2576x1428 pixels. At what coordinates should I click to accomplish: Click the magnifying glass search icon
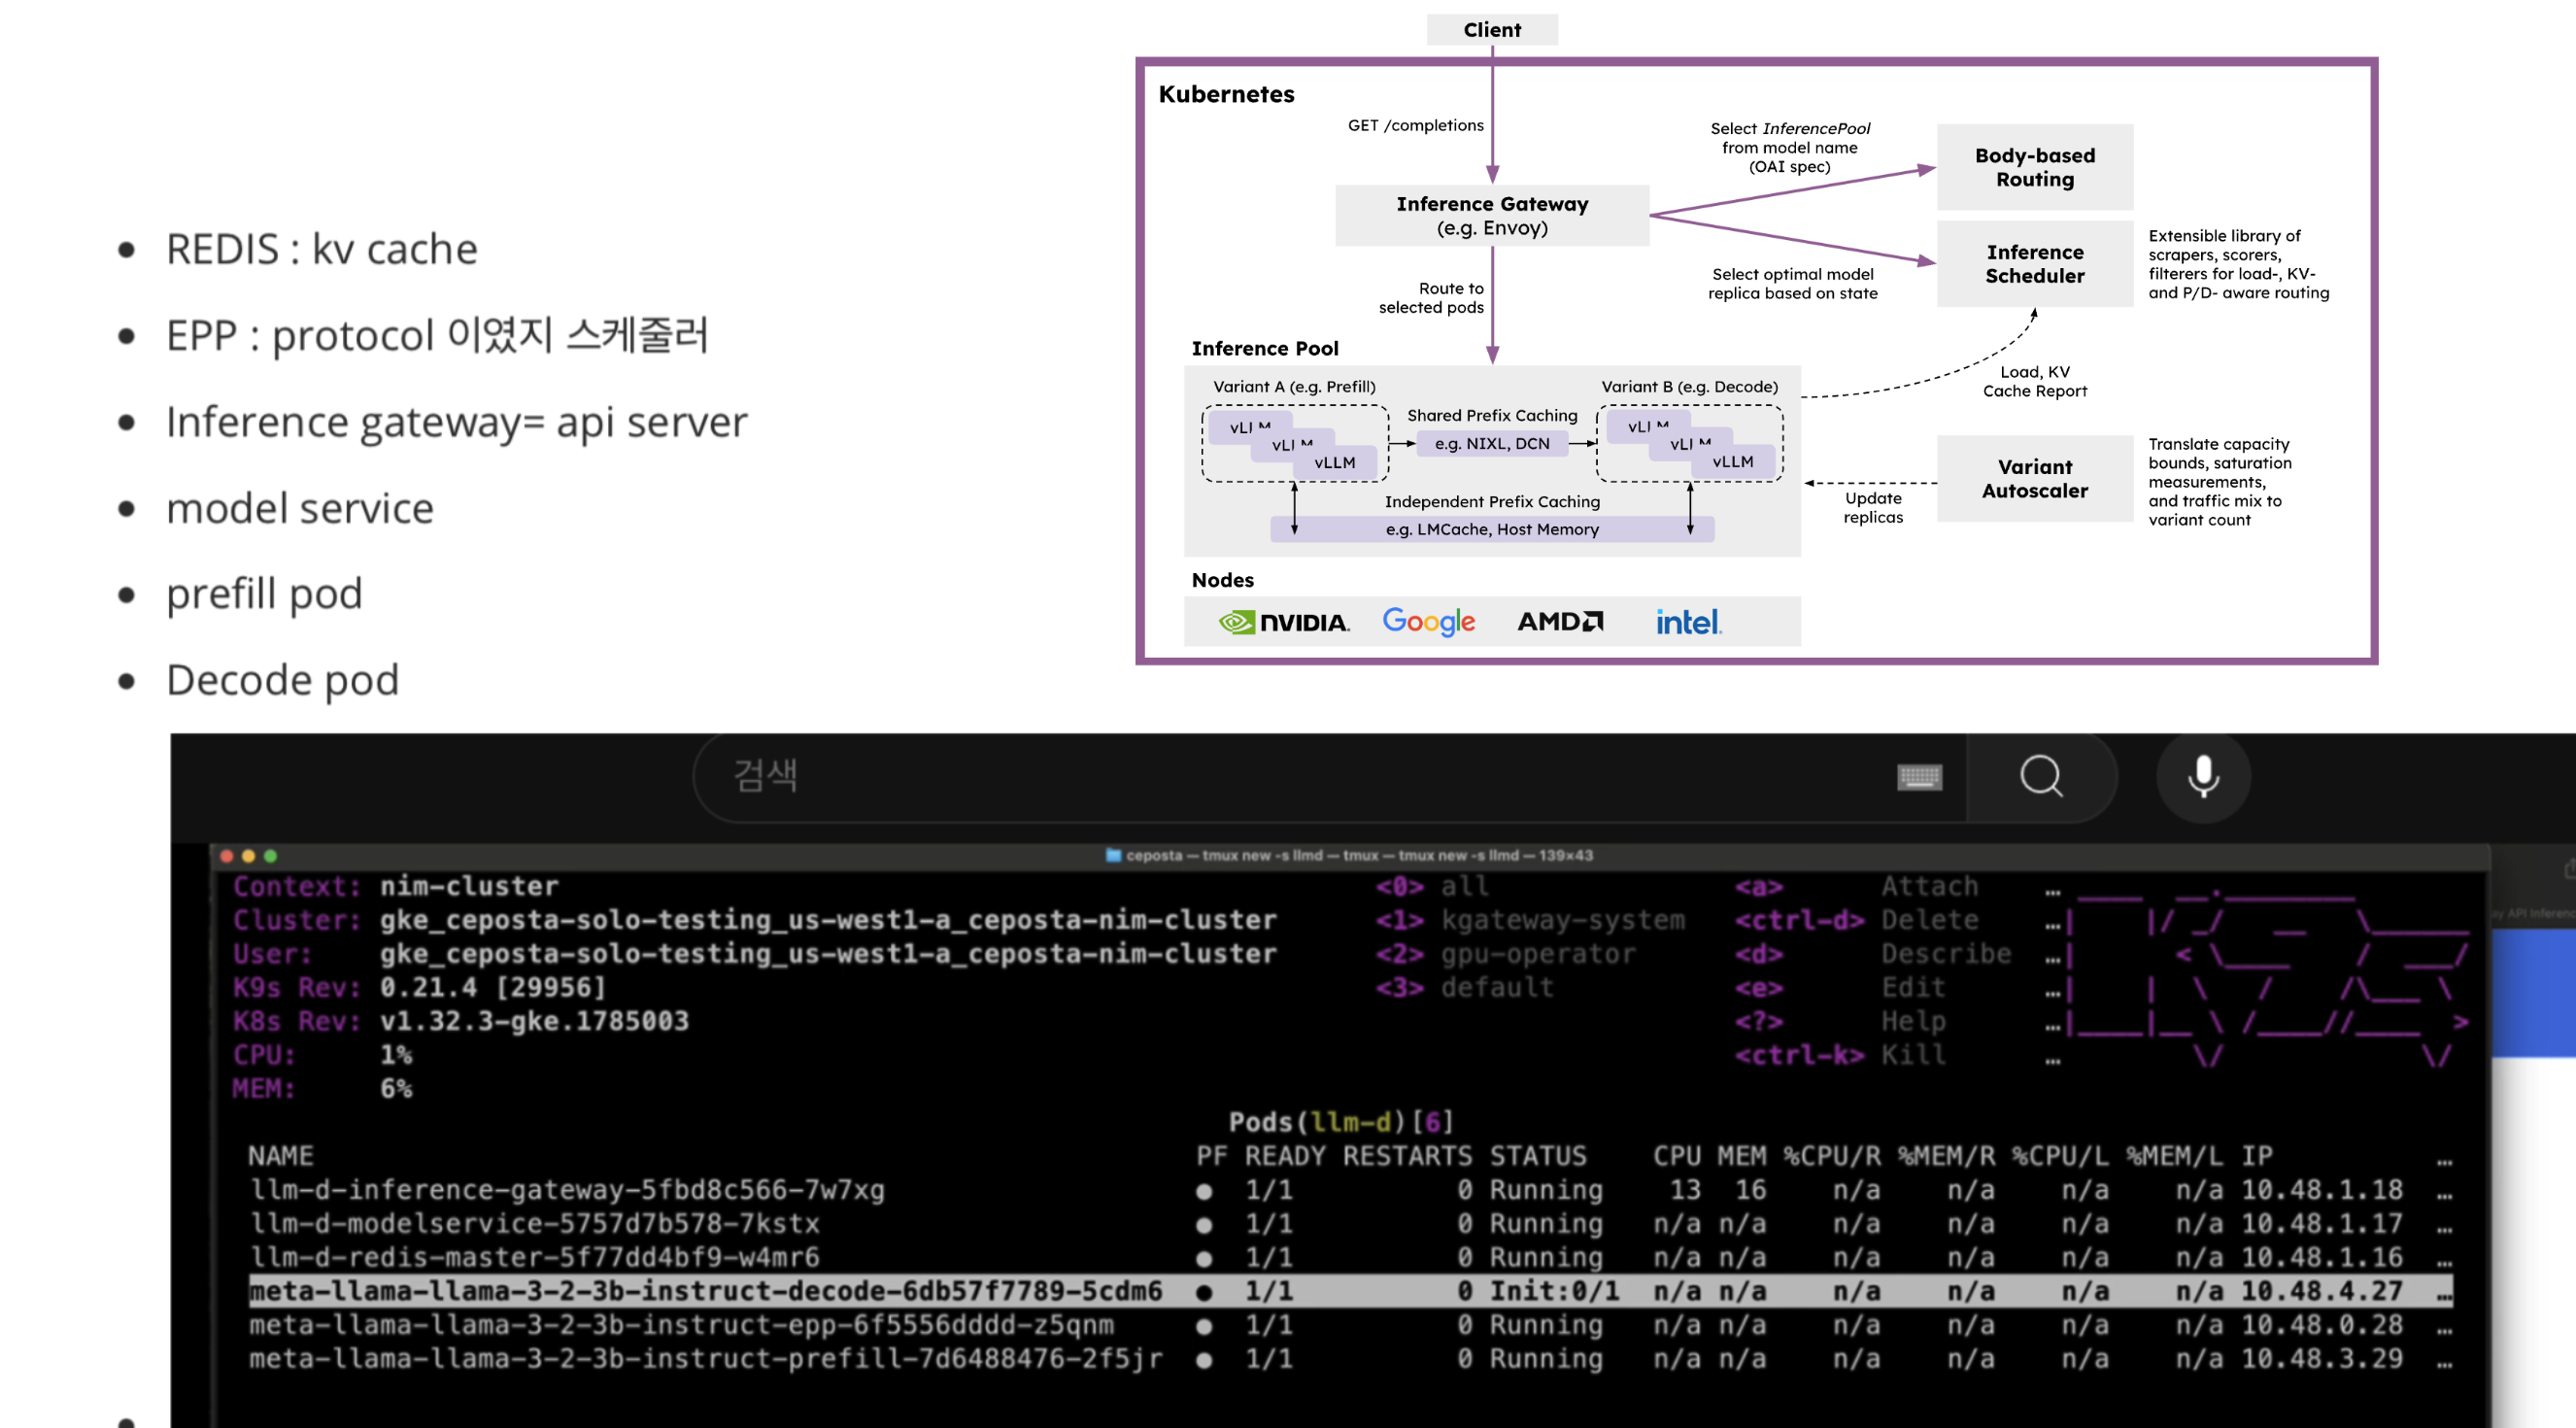[x=2040, y=776]
